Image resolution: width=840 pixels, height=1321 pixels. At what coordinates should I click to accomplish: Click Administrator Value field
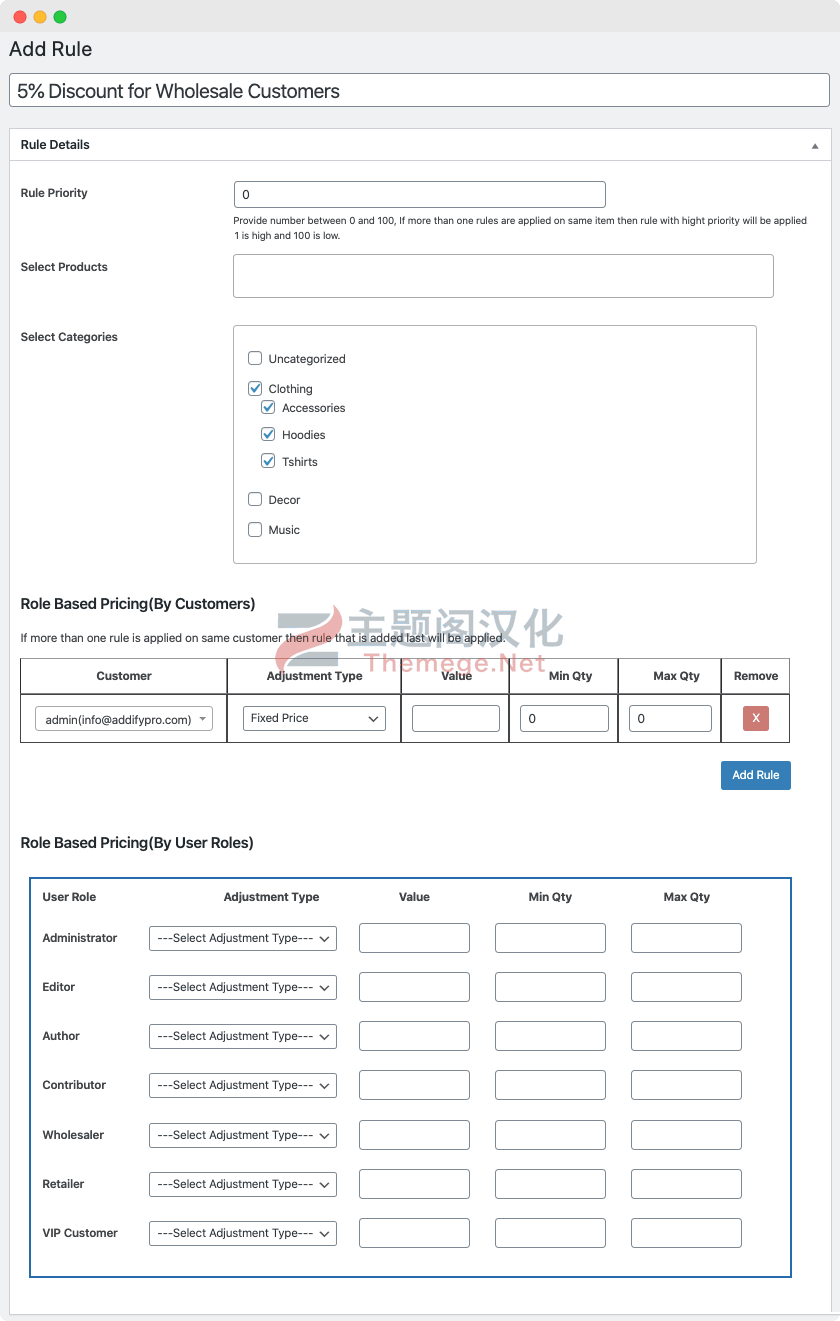click(414, 938)
